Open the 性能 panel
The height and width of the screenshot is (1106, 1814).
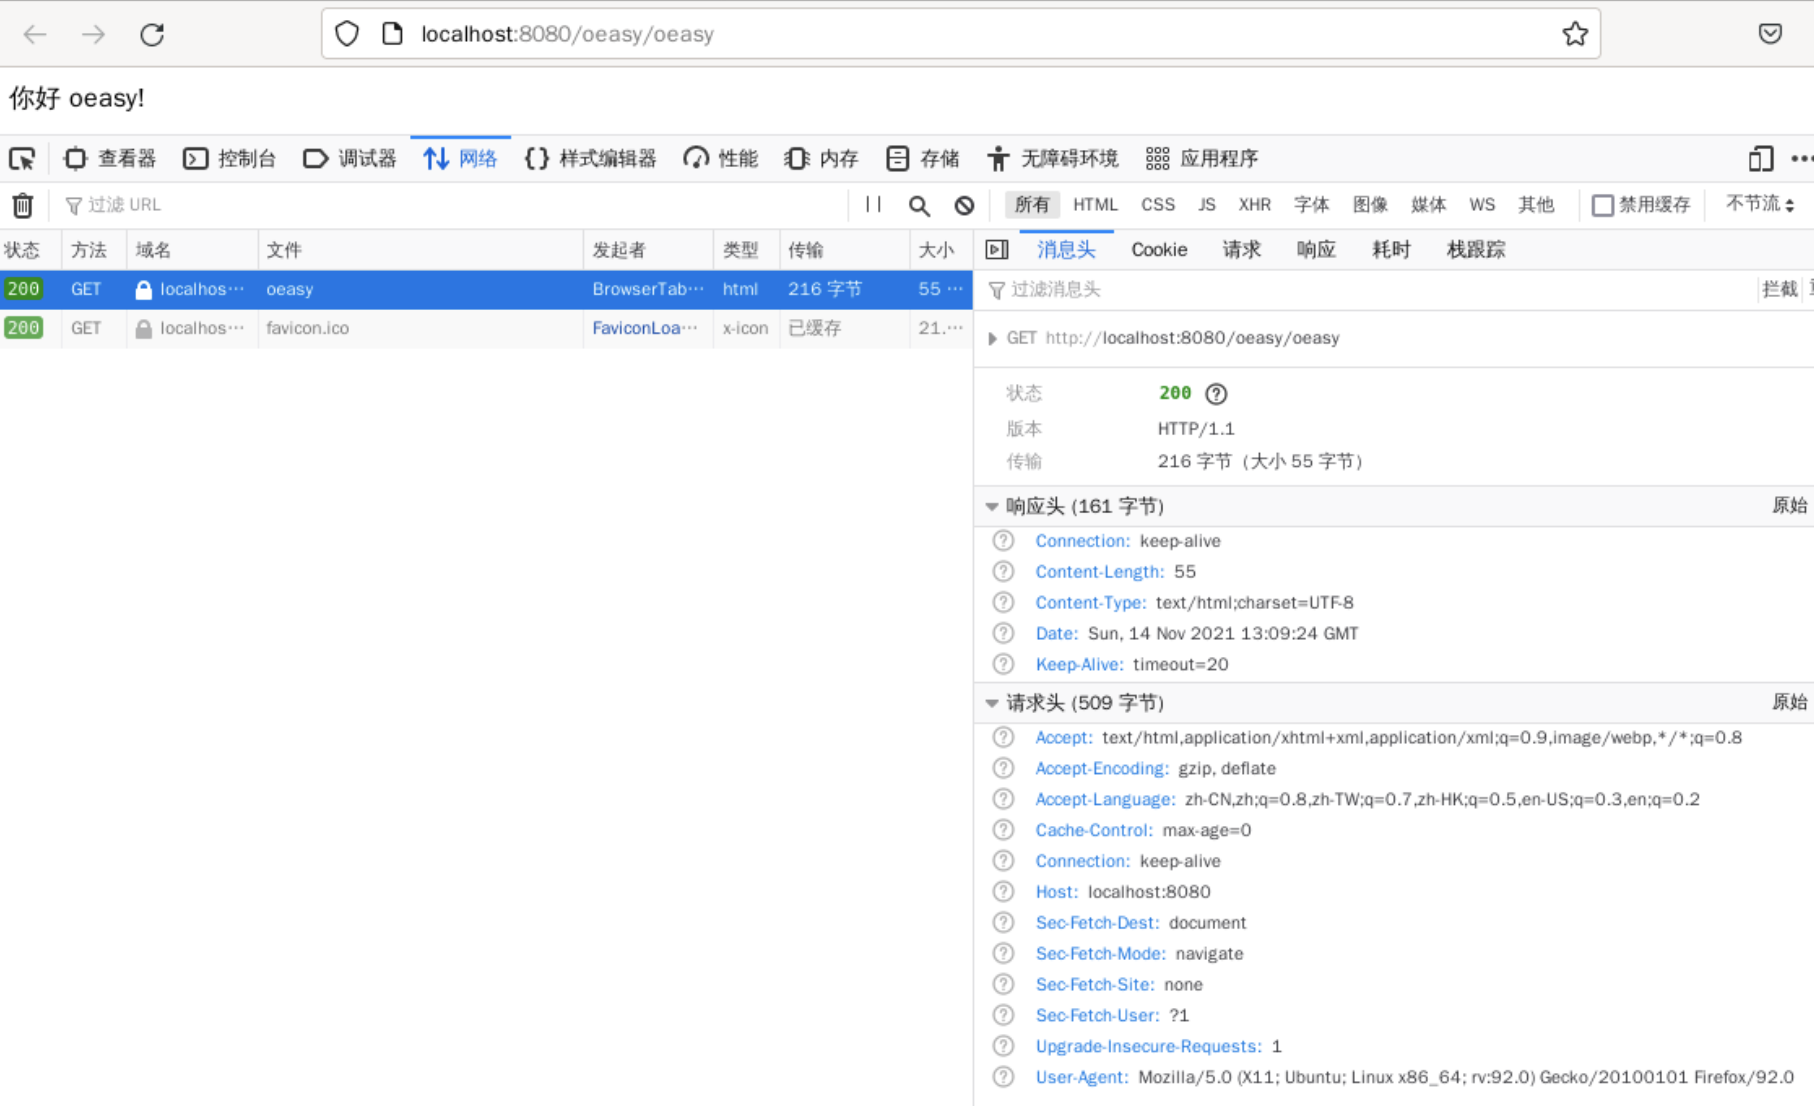pos(720,159)
